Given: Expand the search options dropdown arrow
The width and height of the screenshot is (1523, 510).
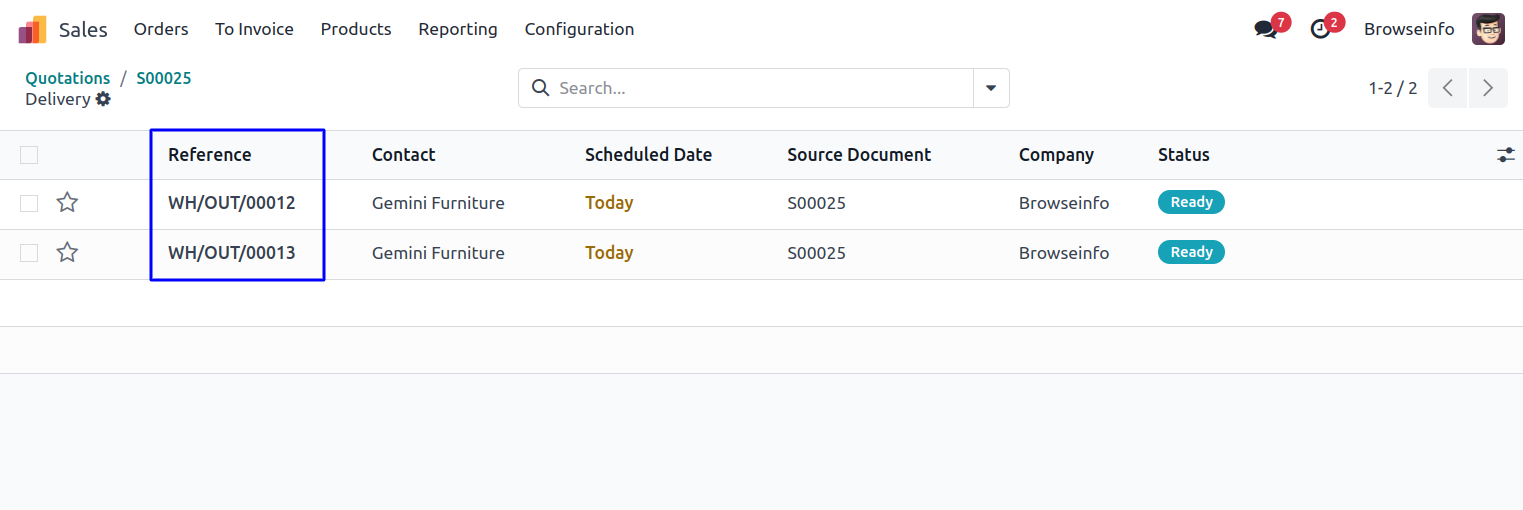Looking at the screenshot, I should tap(991, 88).
